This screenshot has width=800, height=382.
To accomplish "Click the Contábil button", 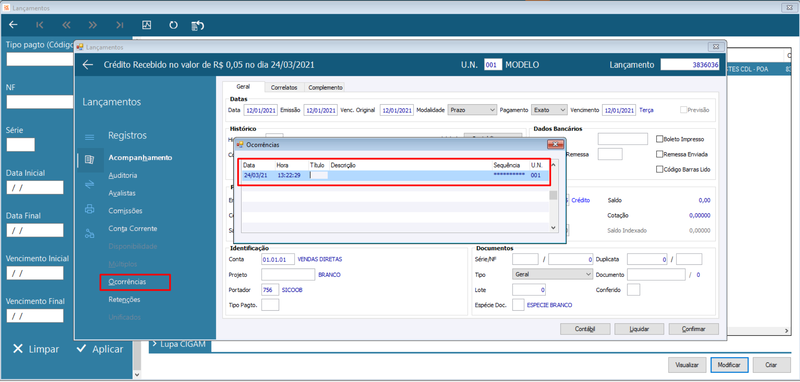I will click(x=585, y=329).
